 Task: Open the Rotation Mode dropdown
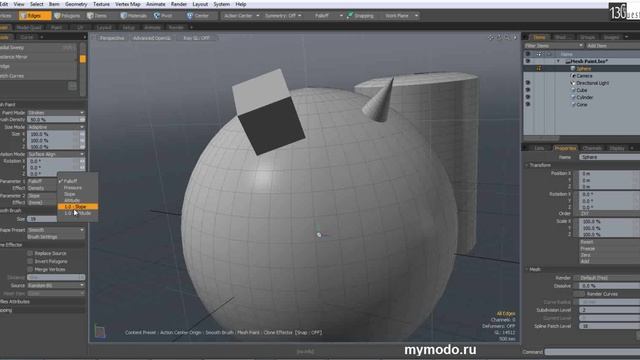tap(56, 154)
